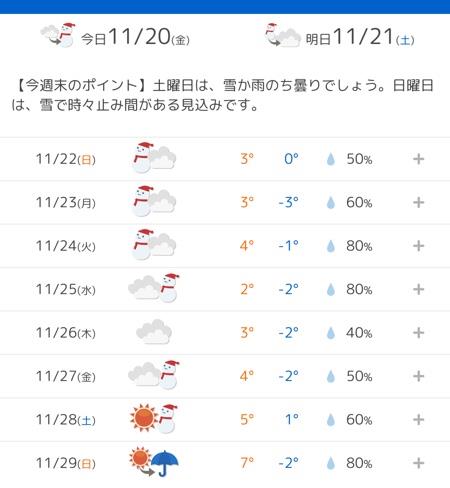Expand the 11/28 row plus sign
Screen dimensions: 450x488
point(418,420)
